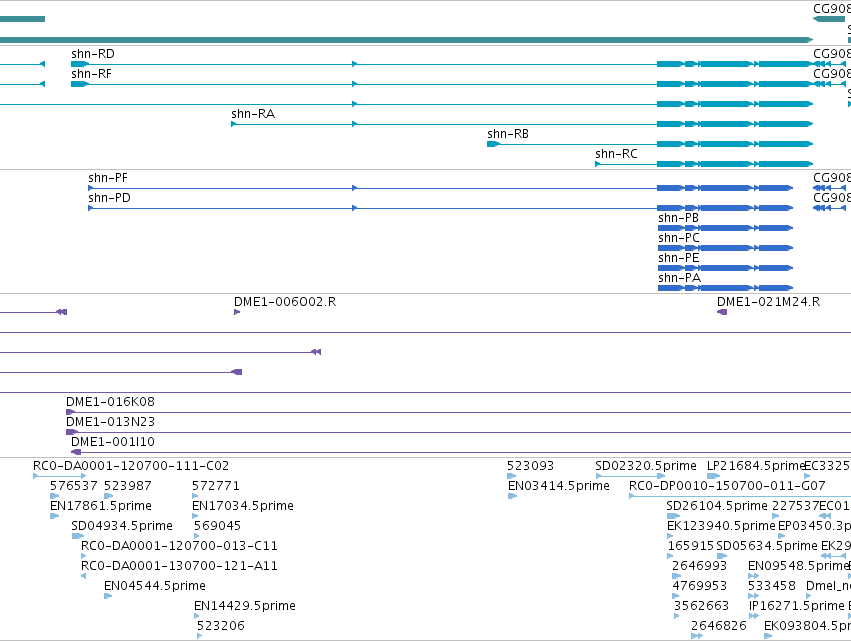This screenshot has height=641, width=851.
Task: Select EST 4769953
Action: 699,586
